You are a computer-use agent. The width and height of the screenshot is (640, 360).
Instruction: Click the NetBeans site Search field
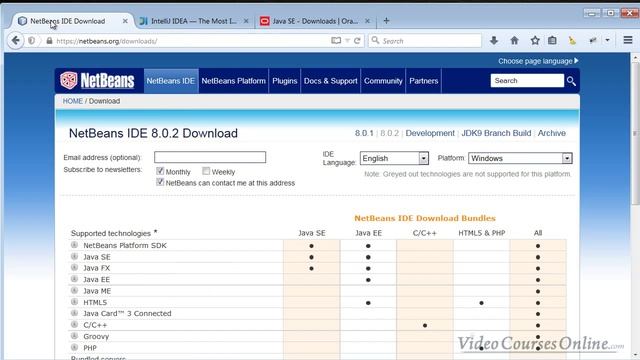tap(527, 81)
